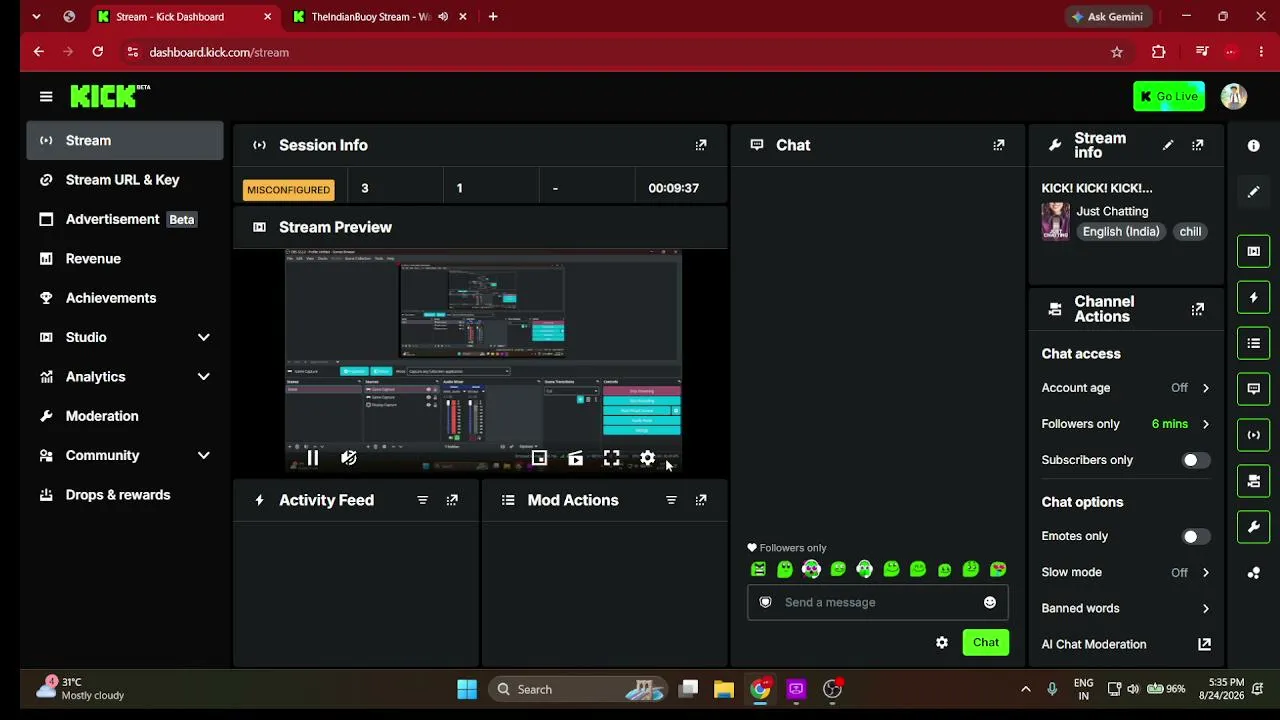
Task: Select the chill stream tag
Action: (x=1190, y=231)
